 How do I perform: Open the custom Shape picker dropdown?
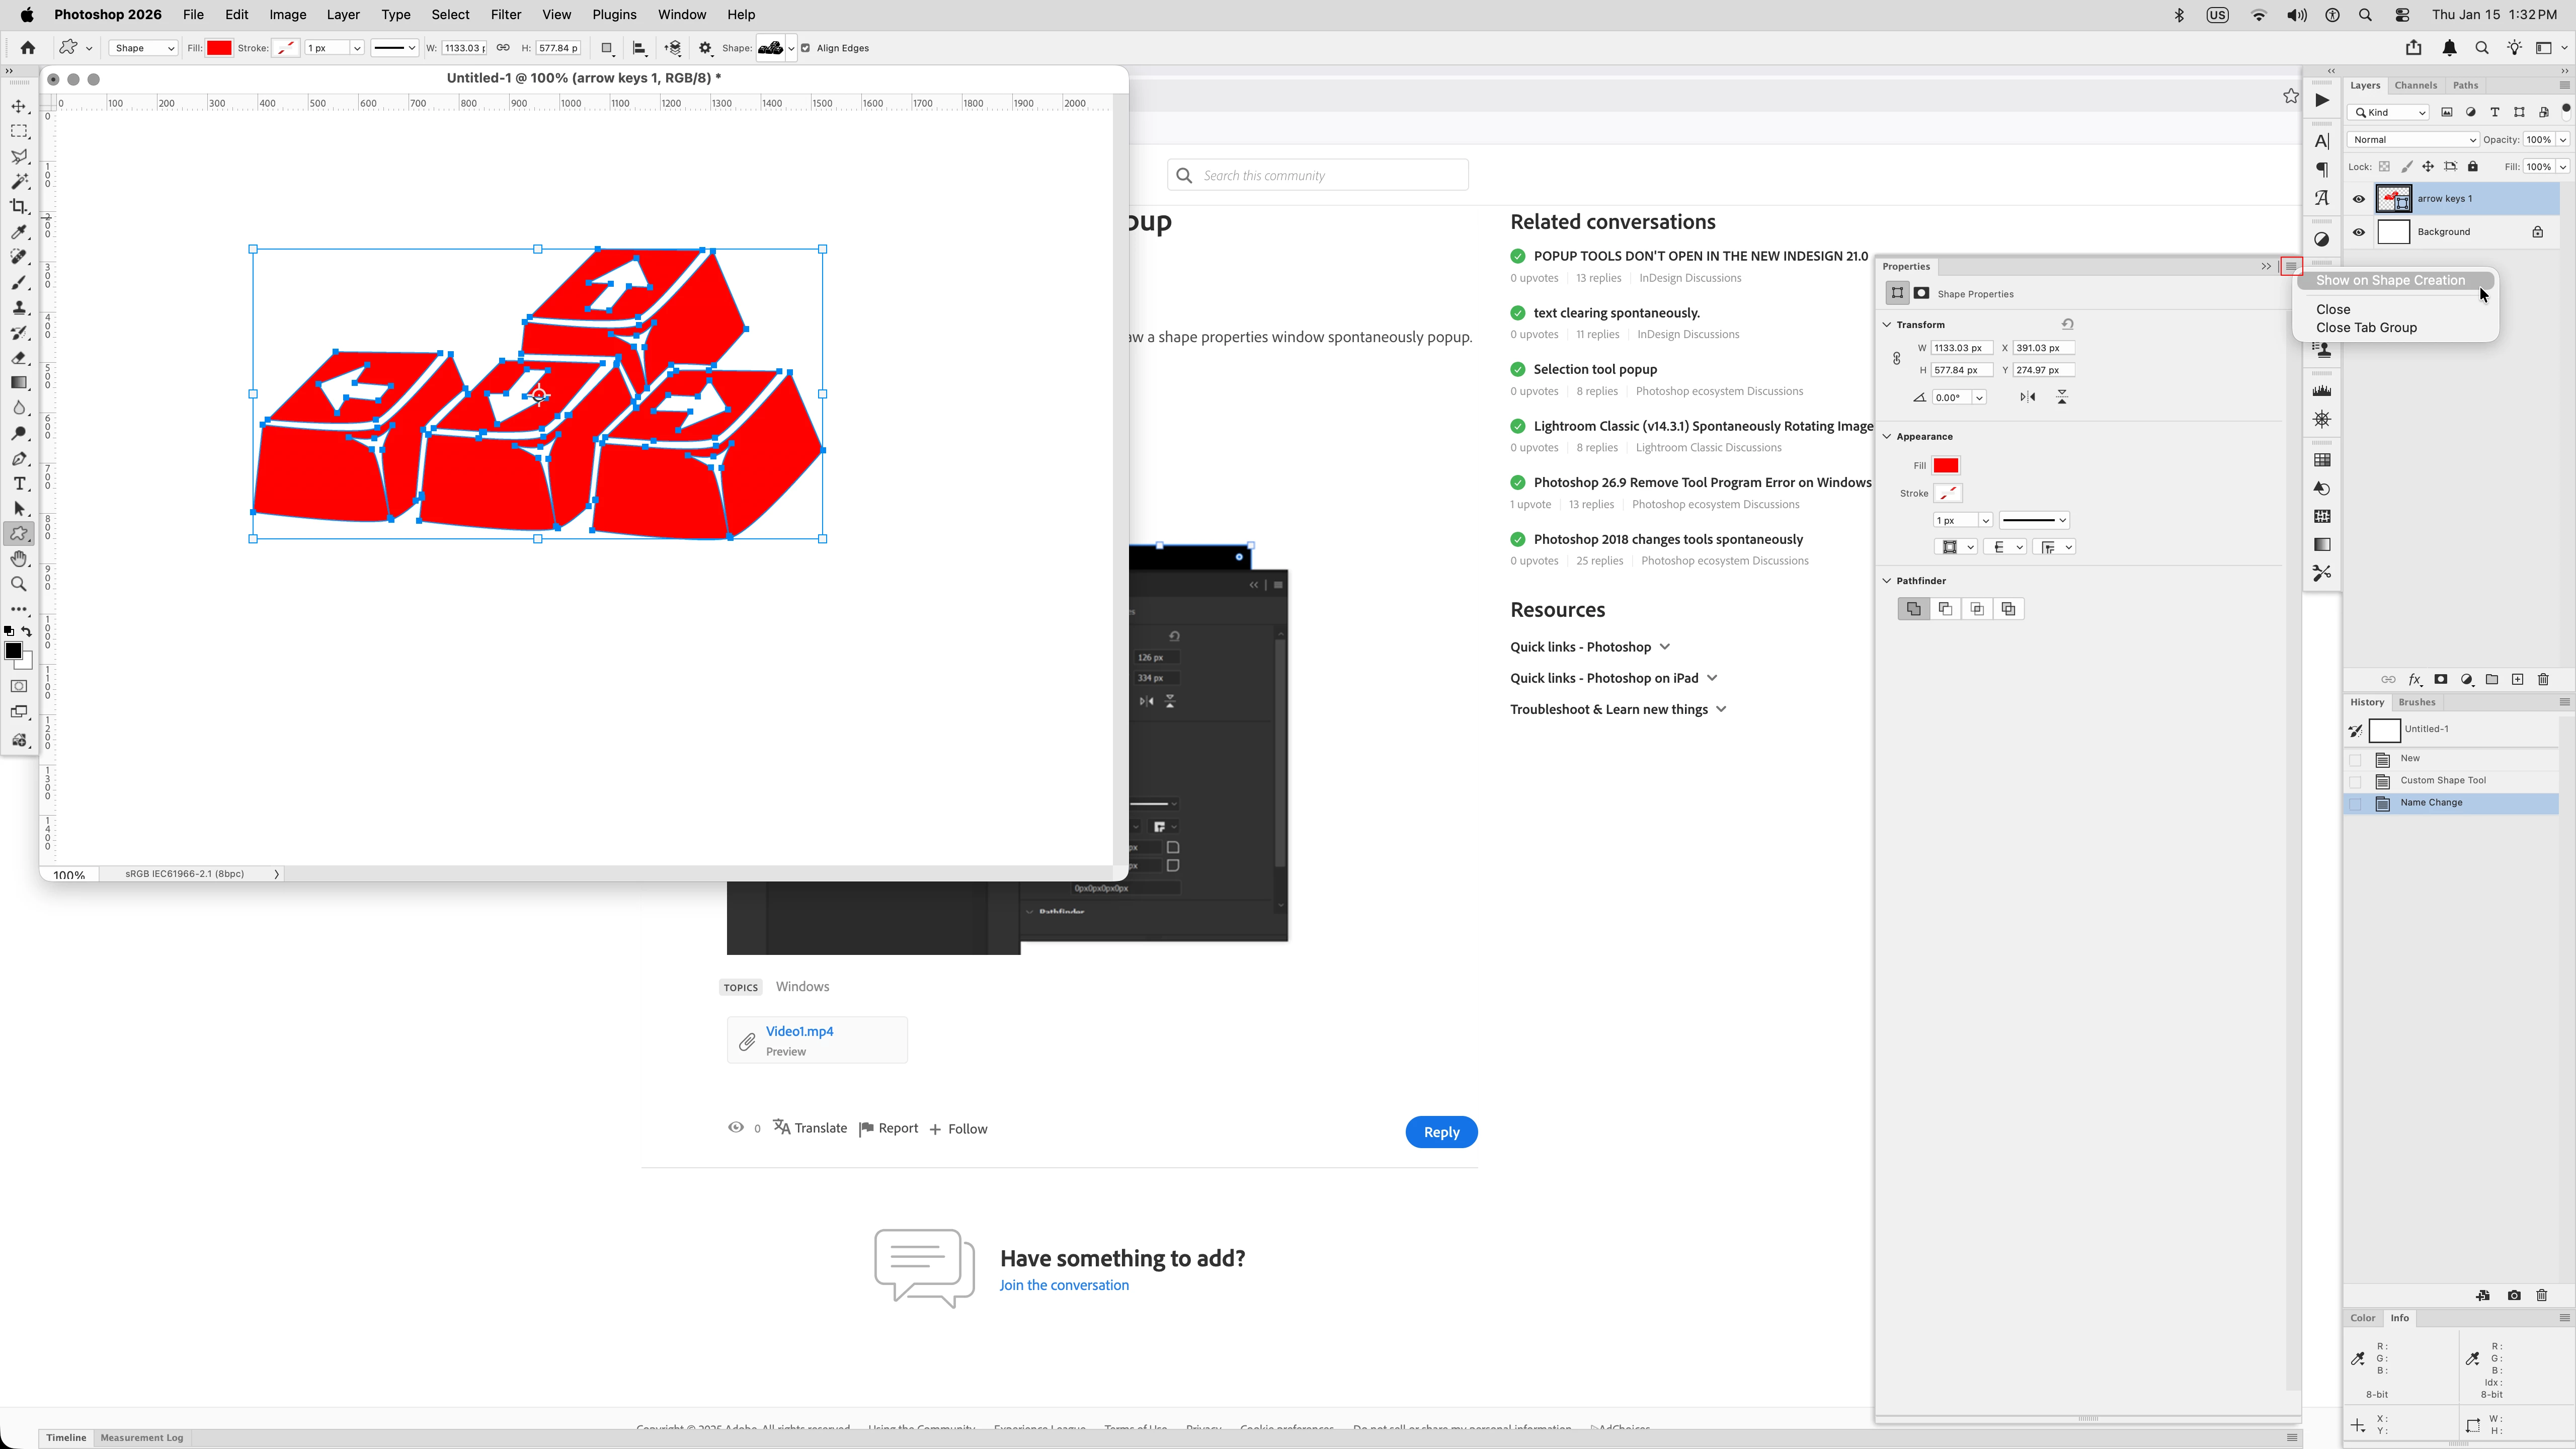click(791, 48)
